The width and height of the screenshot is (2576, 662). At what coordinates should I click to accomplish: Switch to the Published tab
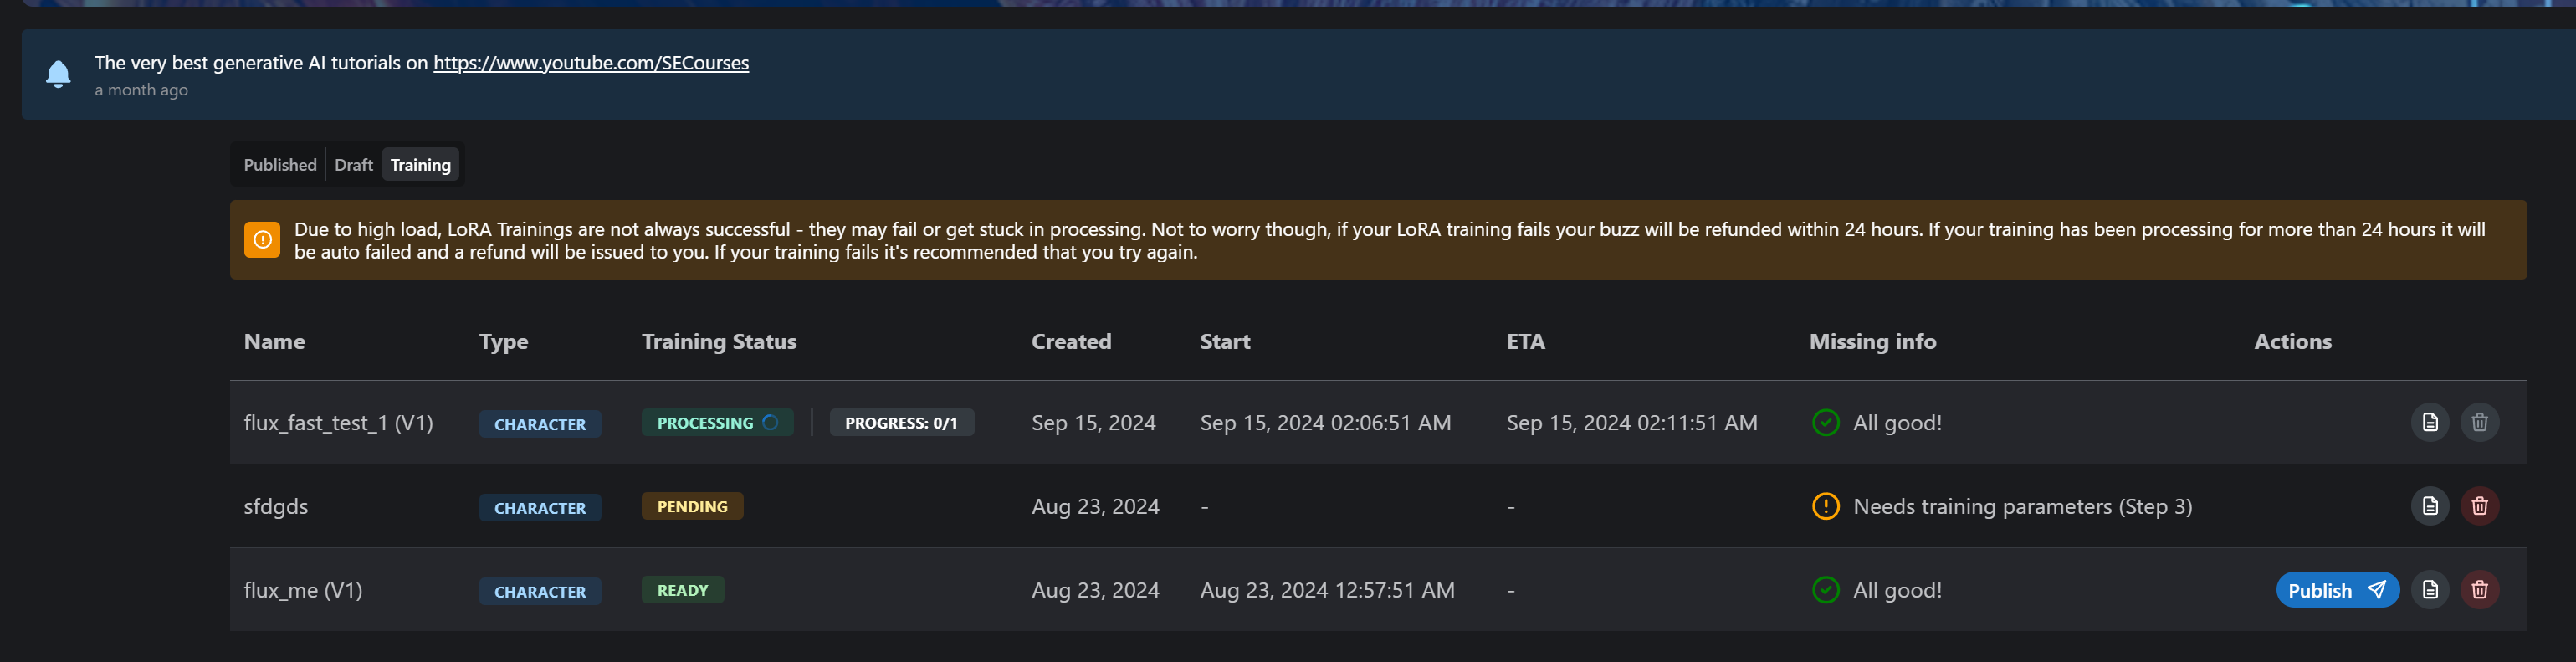click(280, 165)
